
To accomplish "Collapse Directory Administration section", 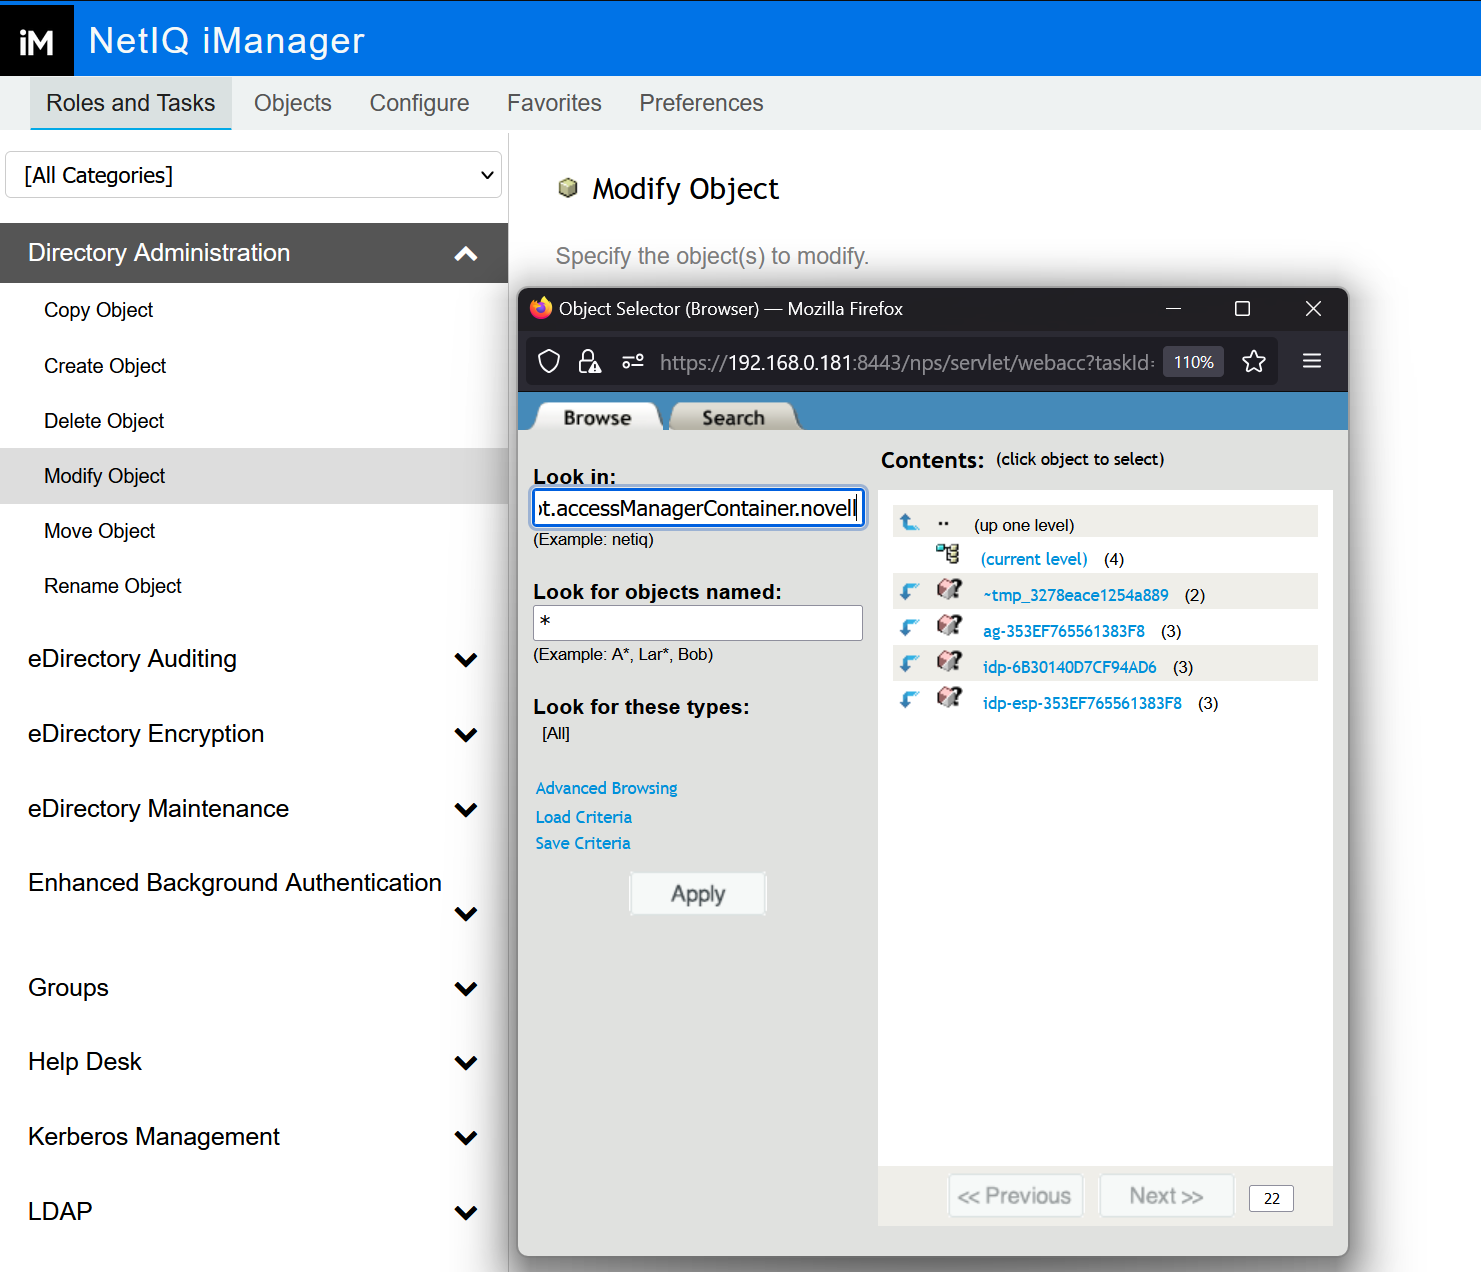I will [465, 254].
